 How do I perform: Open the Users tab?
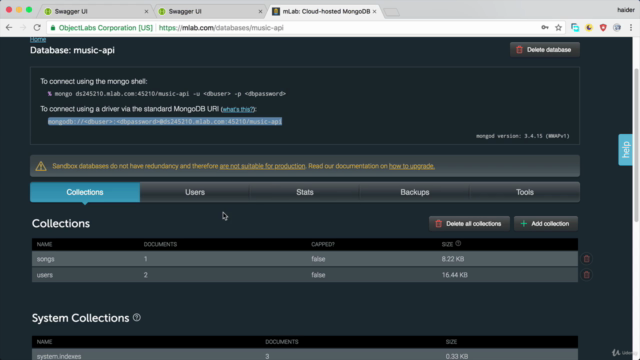coord(195,192)
